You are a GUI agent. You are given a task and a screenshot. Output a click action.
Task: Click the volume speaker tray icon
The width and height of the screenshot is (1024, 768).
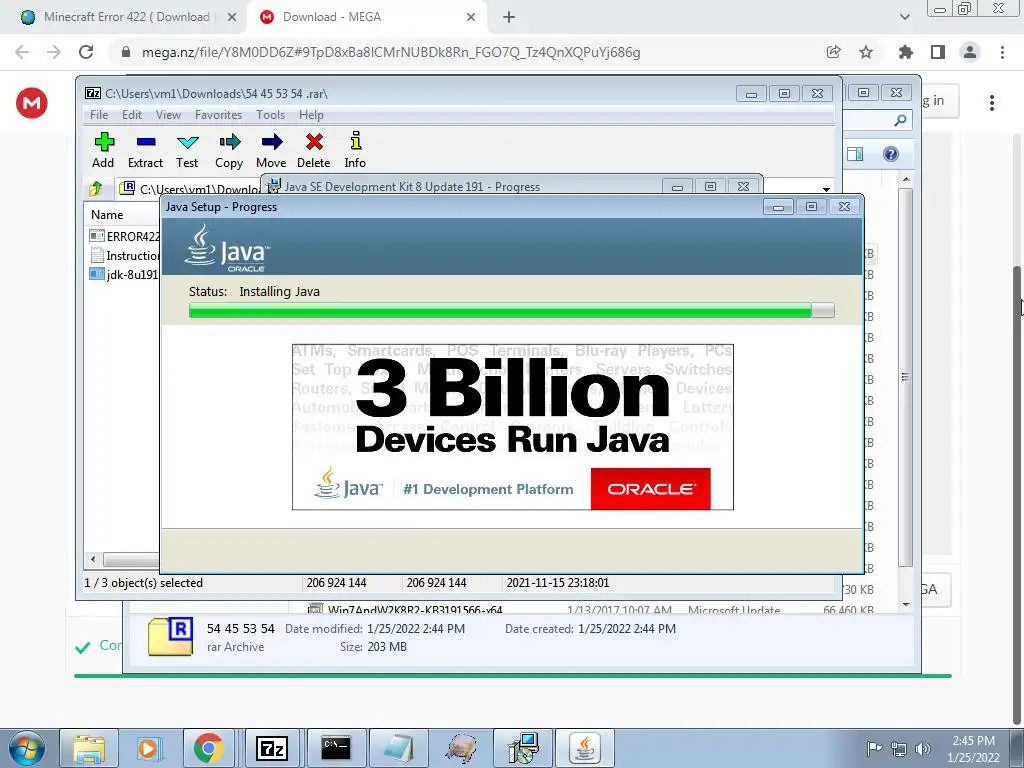pyautogui.click(x=922, y=748)
